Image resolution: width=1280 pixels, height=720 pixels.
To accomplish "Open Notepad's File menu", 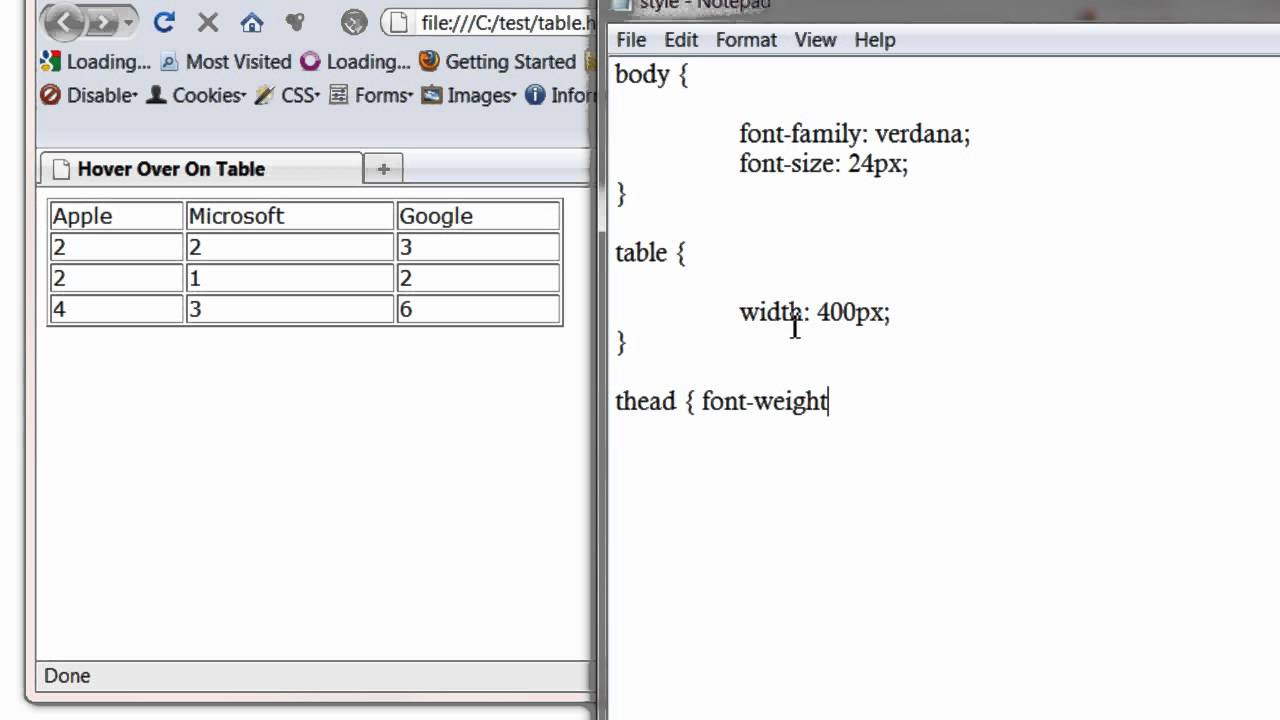I will (x=631, y=40).
